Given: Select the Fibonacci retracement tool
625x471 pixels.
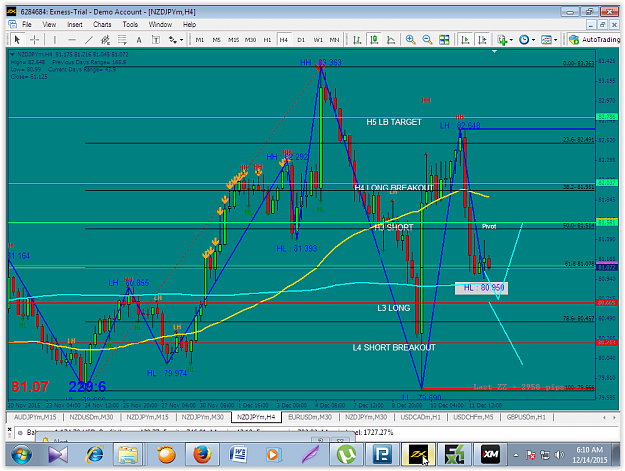Looking at the screenshot, I should coord(122,39).
